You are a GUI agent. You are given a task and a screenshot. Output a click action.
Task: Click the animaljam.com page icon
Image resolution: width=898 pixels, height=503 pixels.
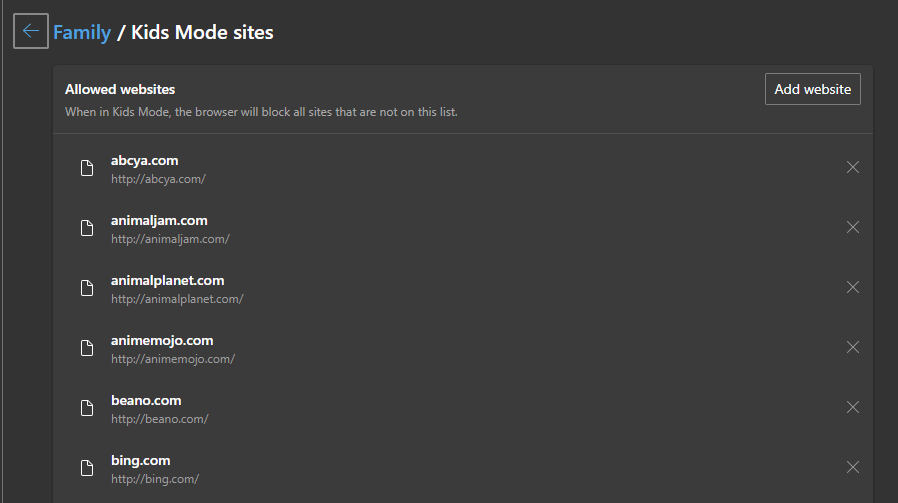87,228
